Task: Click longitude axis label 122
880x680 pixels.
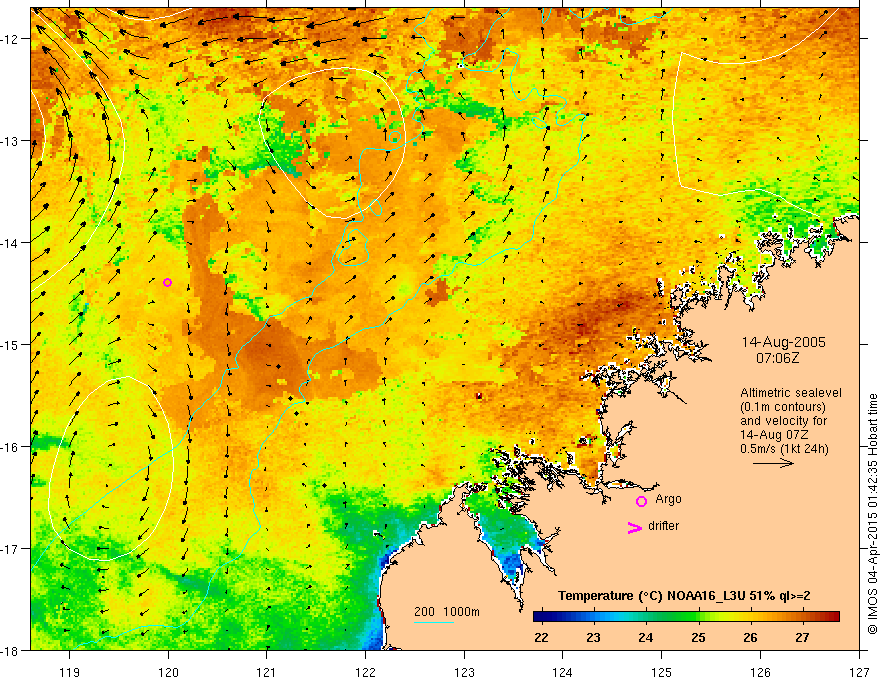Action: 366,672
